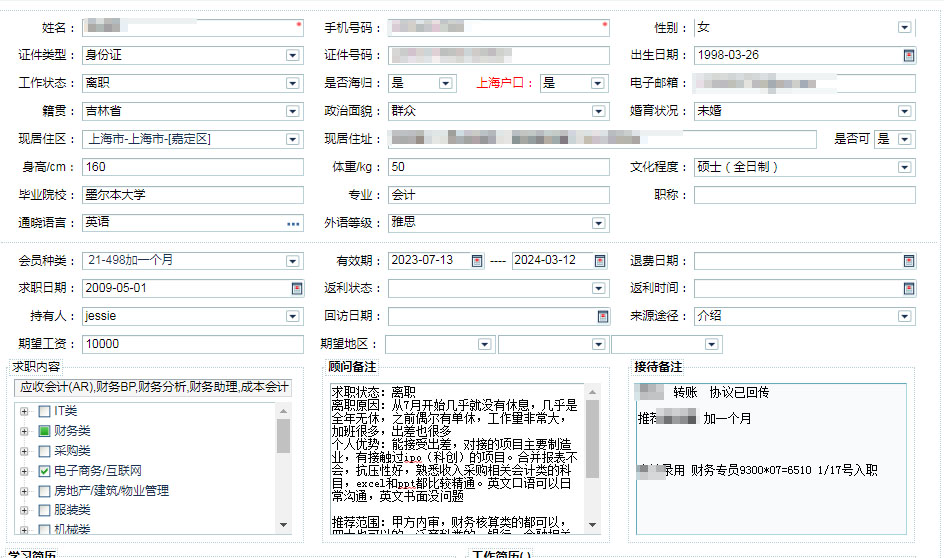Open the 性别 dropdown
Screen dimensions: 944x558
[904, 28]
